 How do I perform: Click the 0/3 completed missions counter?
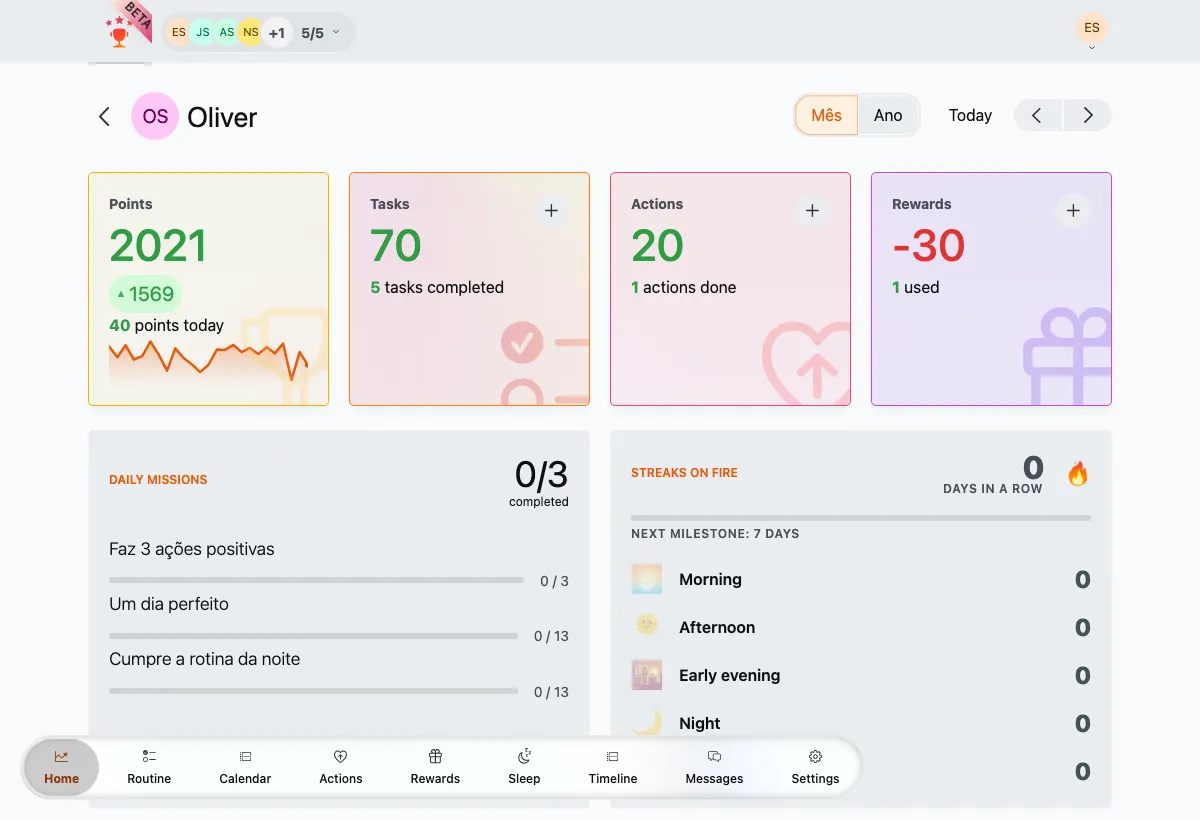click(540, 482)
